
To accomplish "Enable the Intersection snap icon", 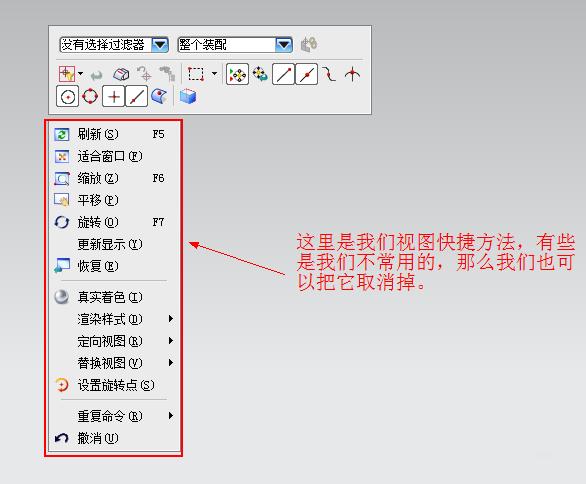I will tap(352, 74).
